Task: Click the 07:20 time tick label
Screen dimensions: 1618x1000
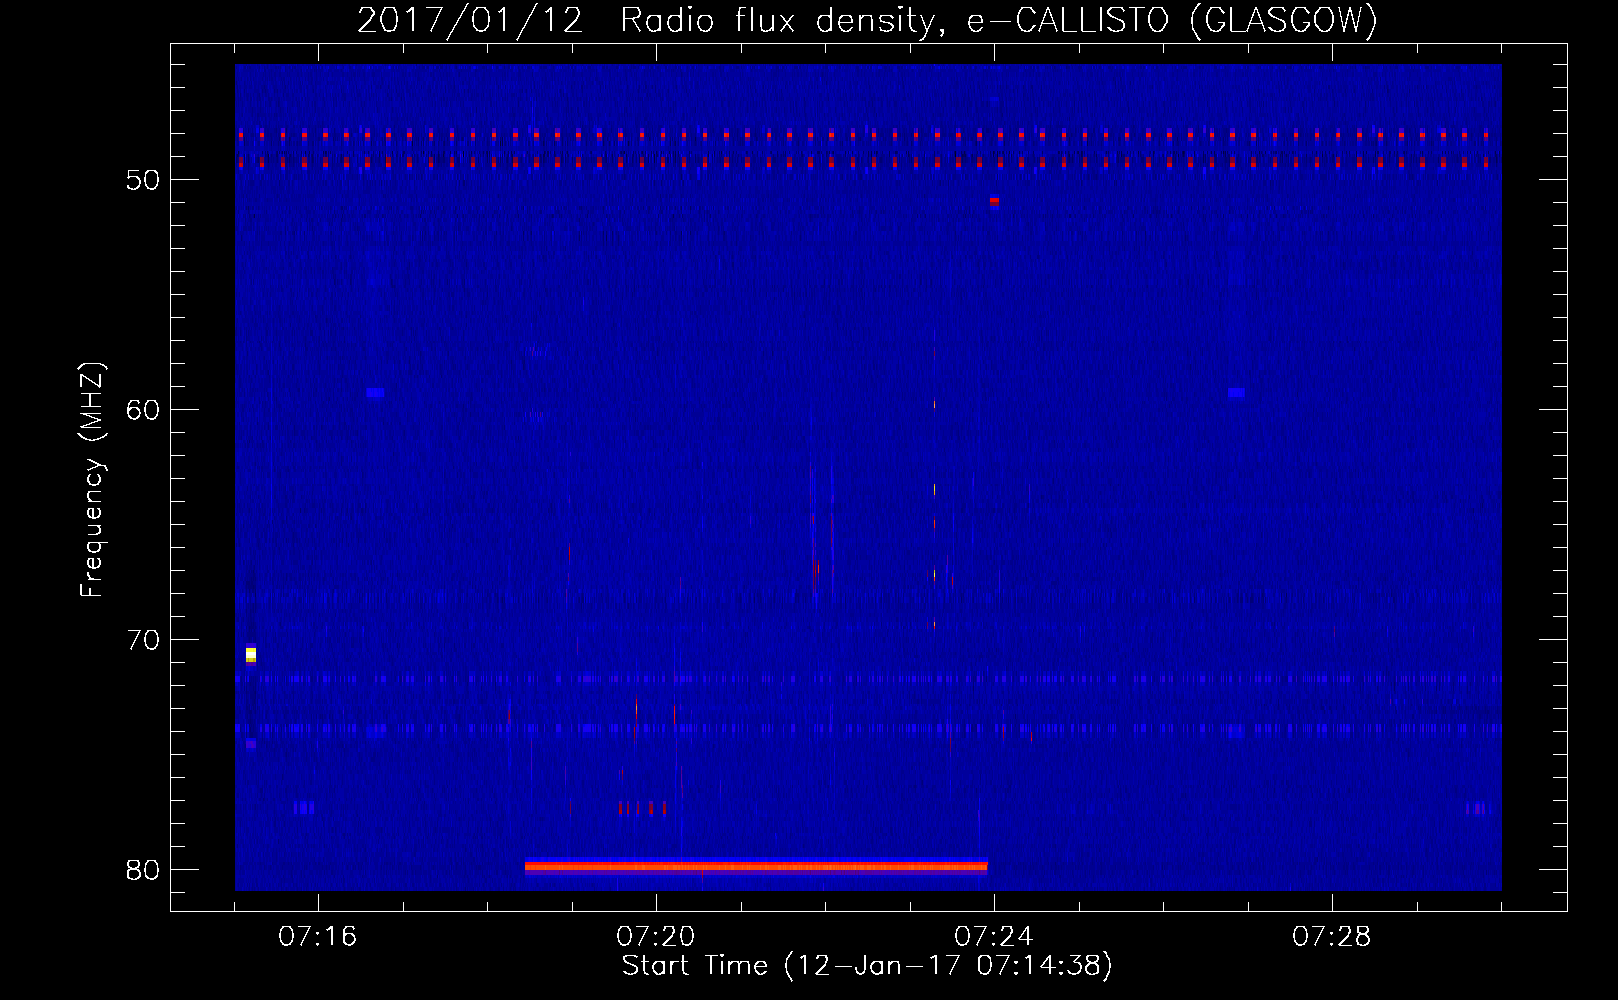Action: point(656,937)
